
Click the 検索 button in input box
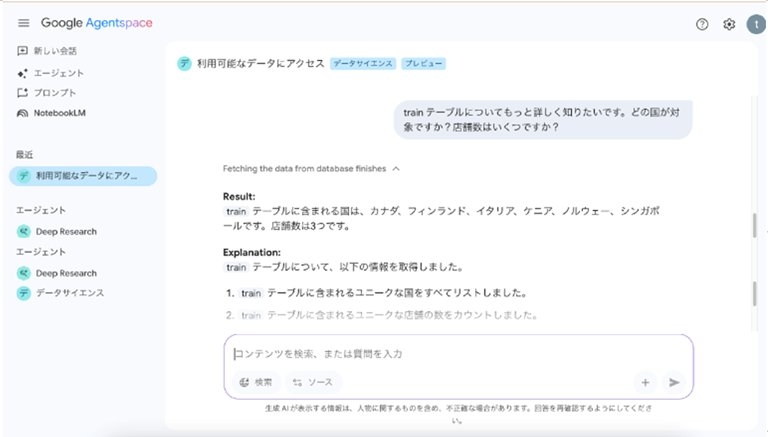coord(256,382)
